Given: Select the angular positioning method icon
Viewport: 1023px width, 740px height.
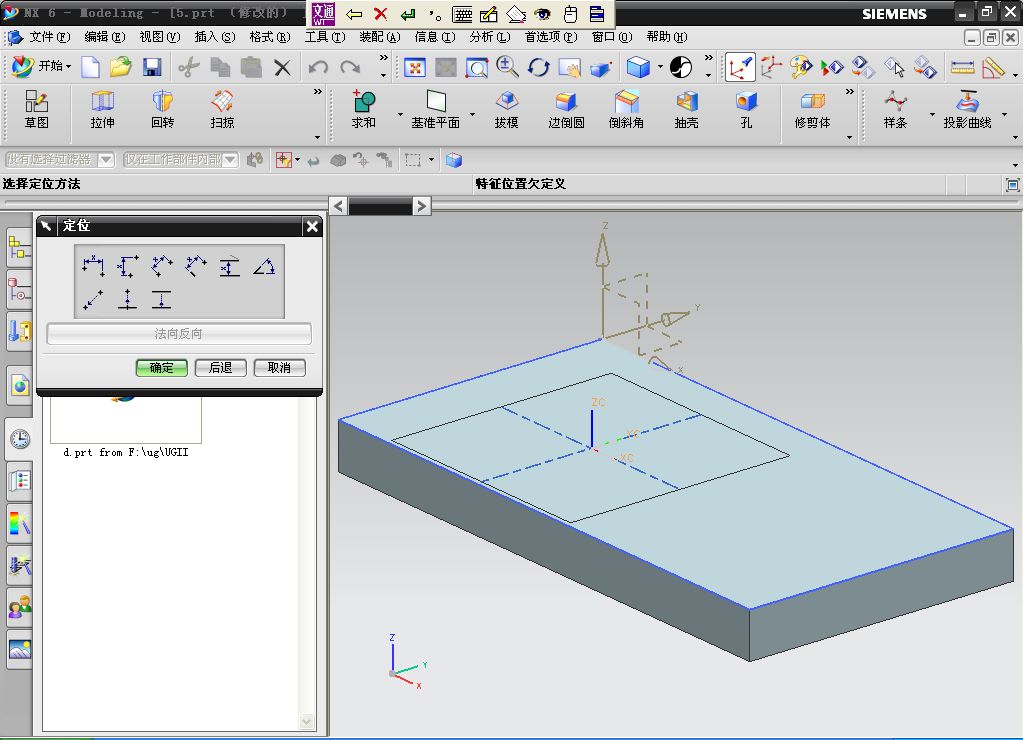Looking at the screenshot, I should tap(264, 266).
